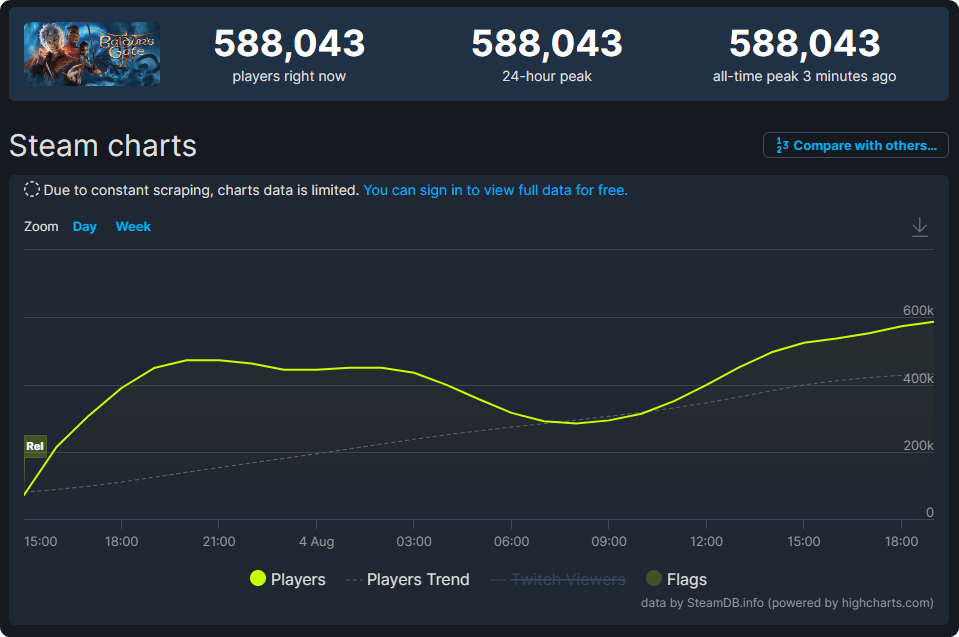Viewport: 959px width, 637px height.
Task: Click the 06:00 x-axis label
Action: click(511, 542)
